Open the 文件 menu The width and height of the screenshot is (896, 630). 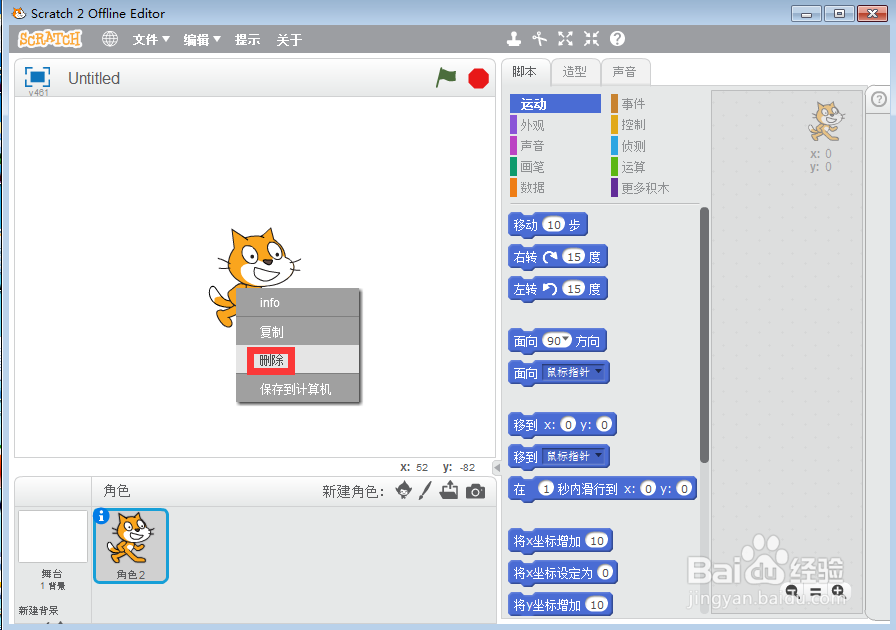point(151,39)
